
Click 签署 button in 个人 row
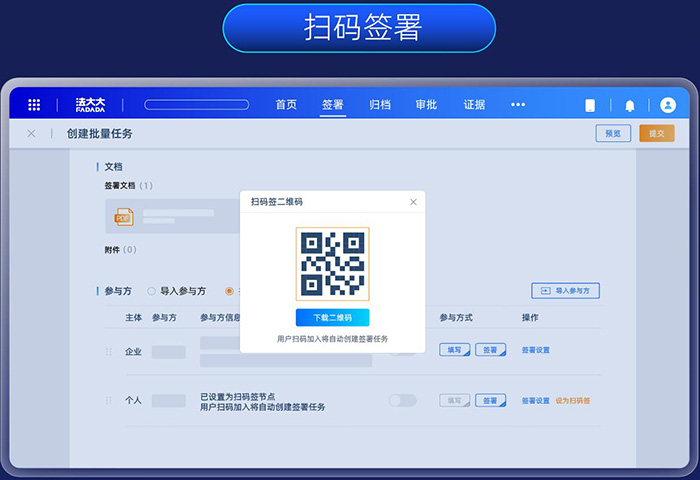pos(490,401)
